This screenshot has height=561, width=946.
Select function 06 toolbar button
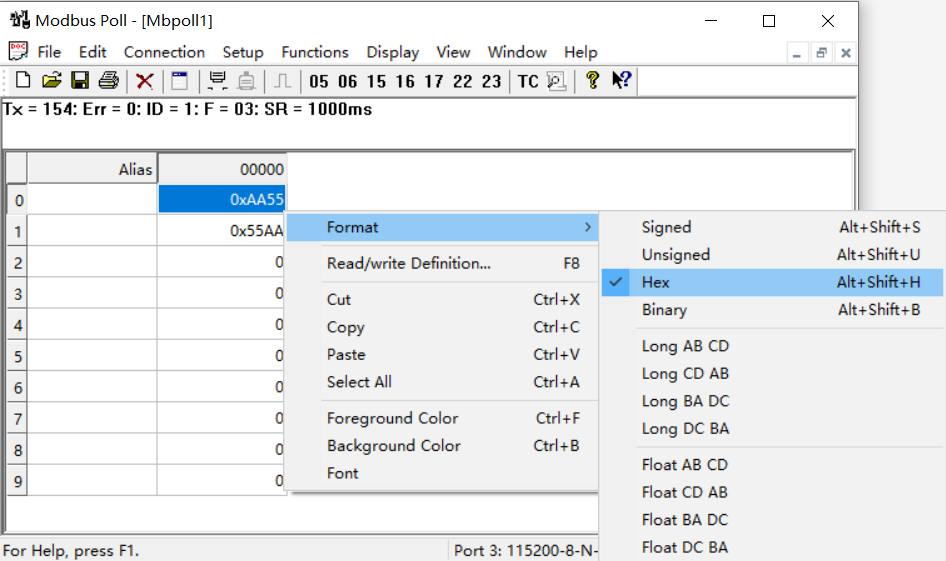347,81
